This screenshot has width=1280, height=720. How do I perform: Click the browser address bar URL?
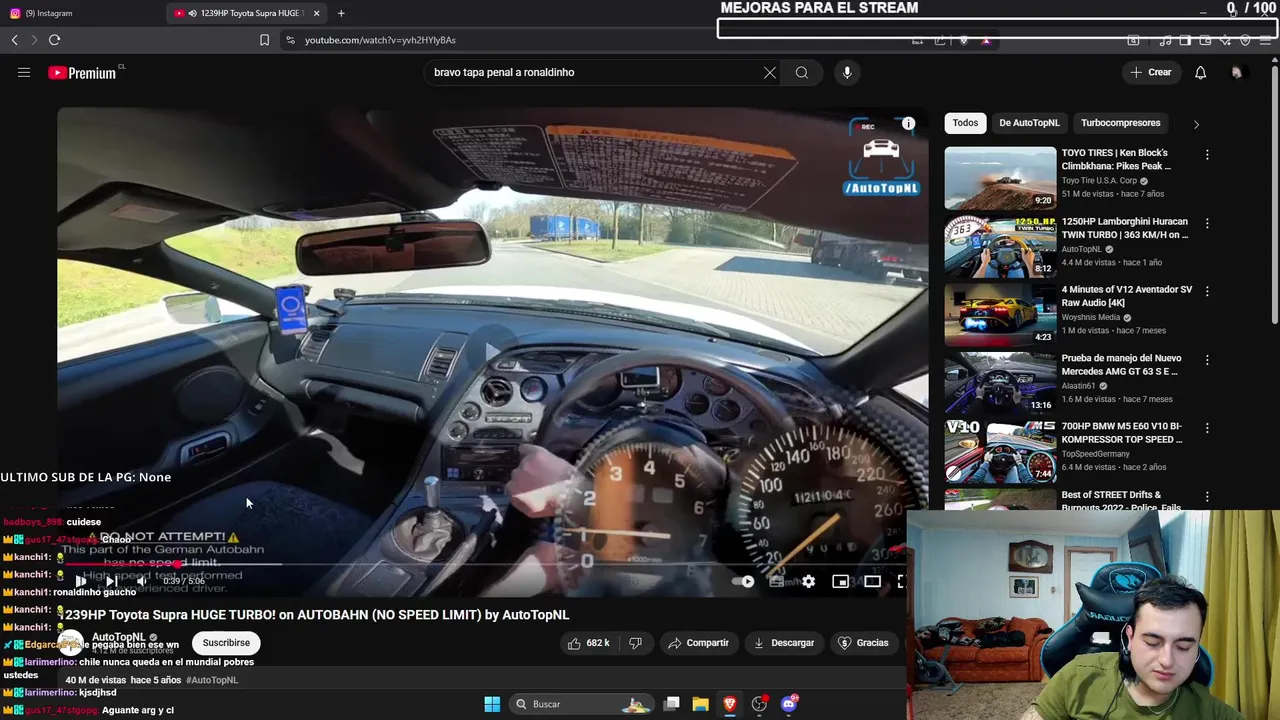380,40
